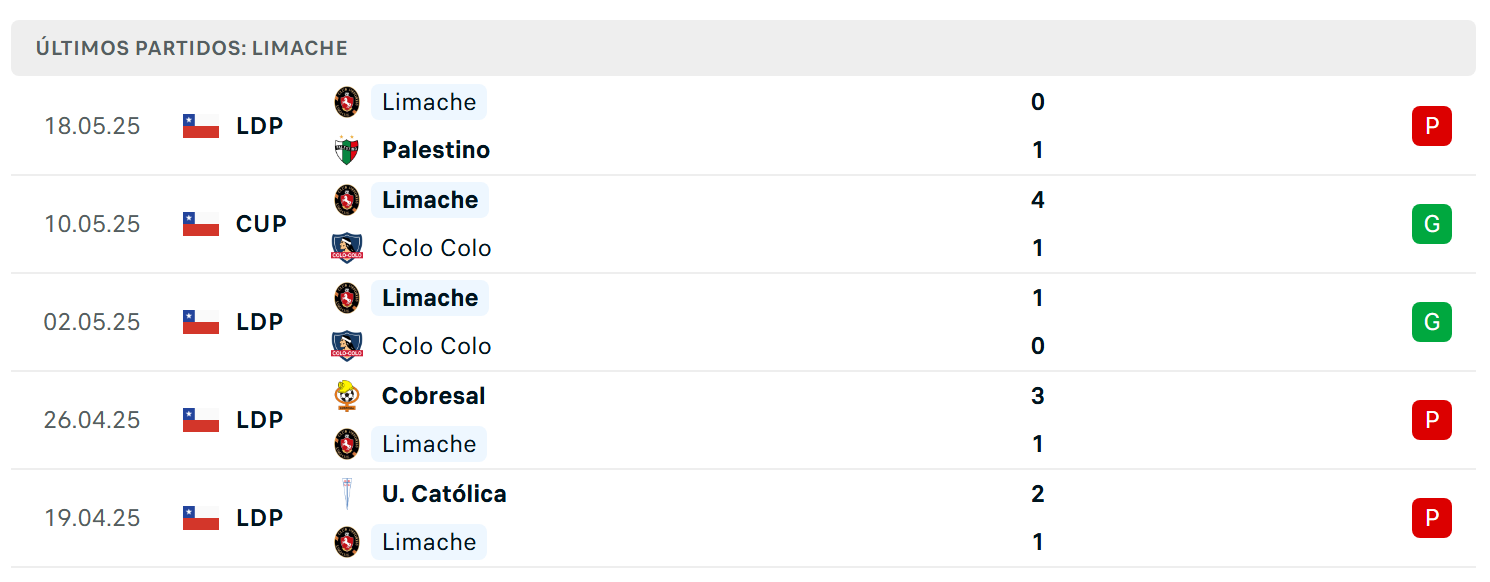The image size is (1490, 582).
Task: Select the CUP competition label
Action: coord(262,224)
